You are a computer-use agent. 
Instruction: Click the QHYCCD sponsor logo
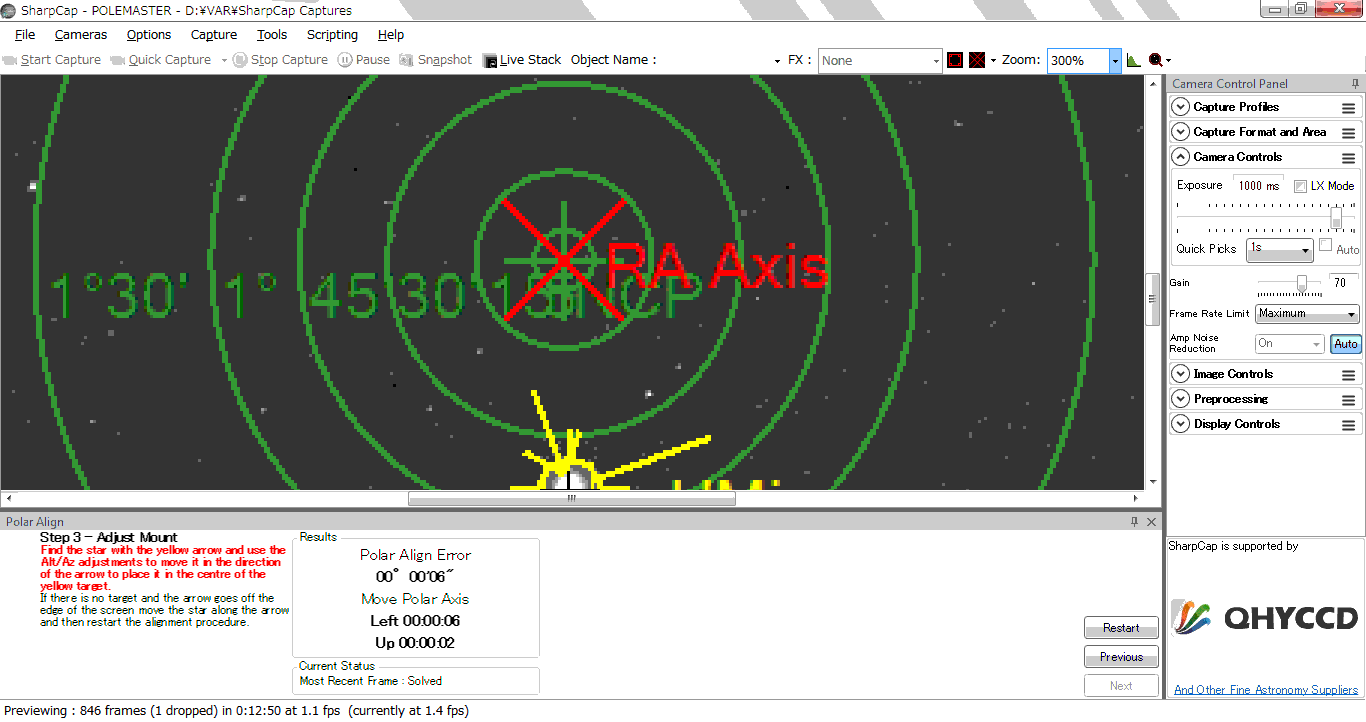point(1265,617)
